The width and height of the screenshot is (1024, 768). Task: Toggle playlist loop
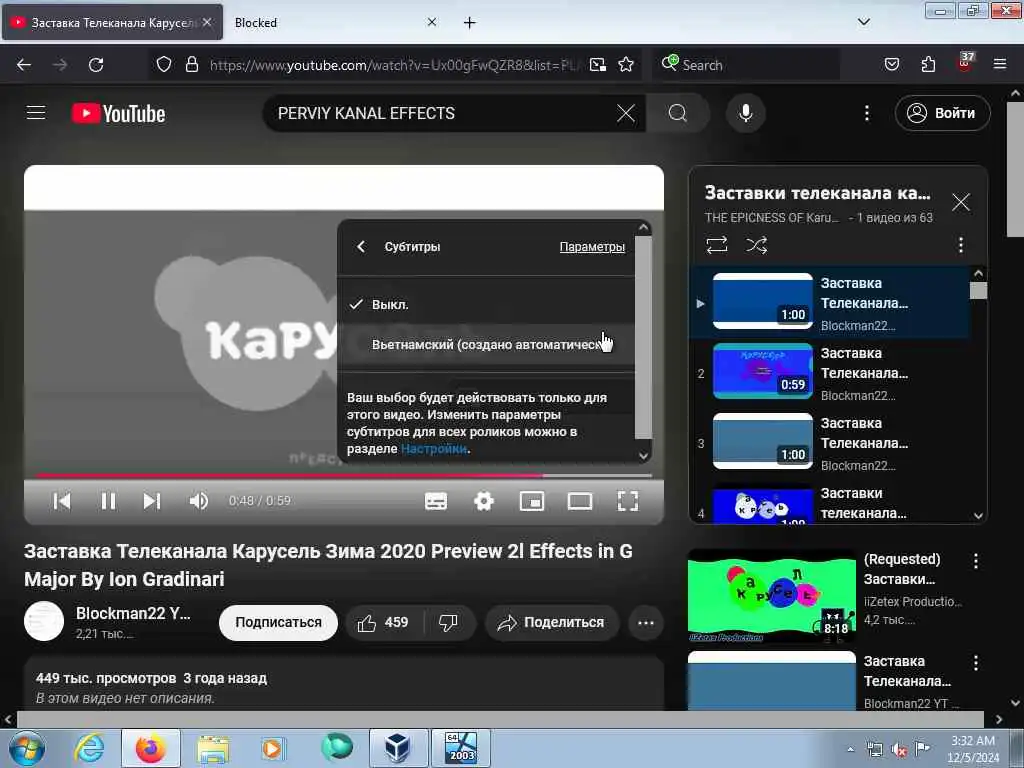716,245
